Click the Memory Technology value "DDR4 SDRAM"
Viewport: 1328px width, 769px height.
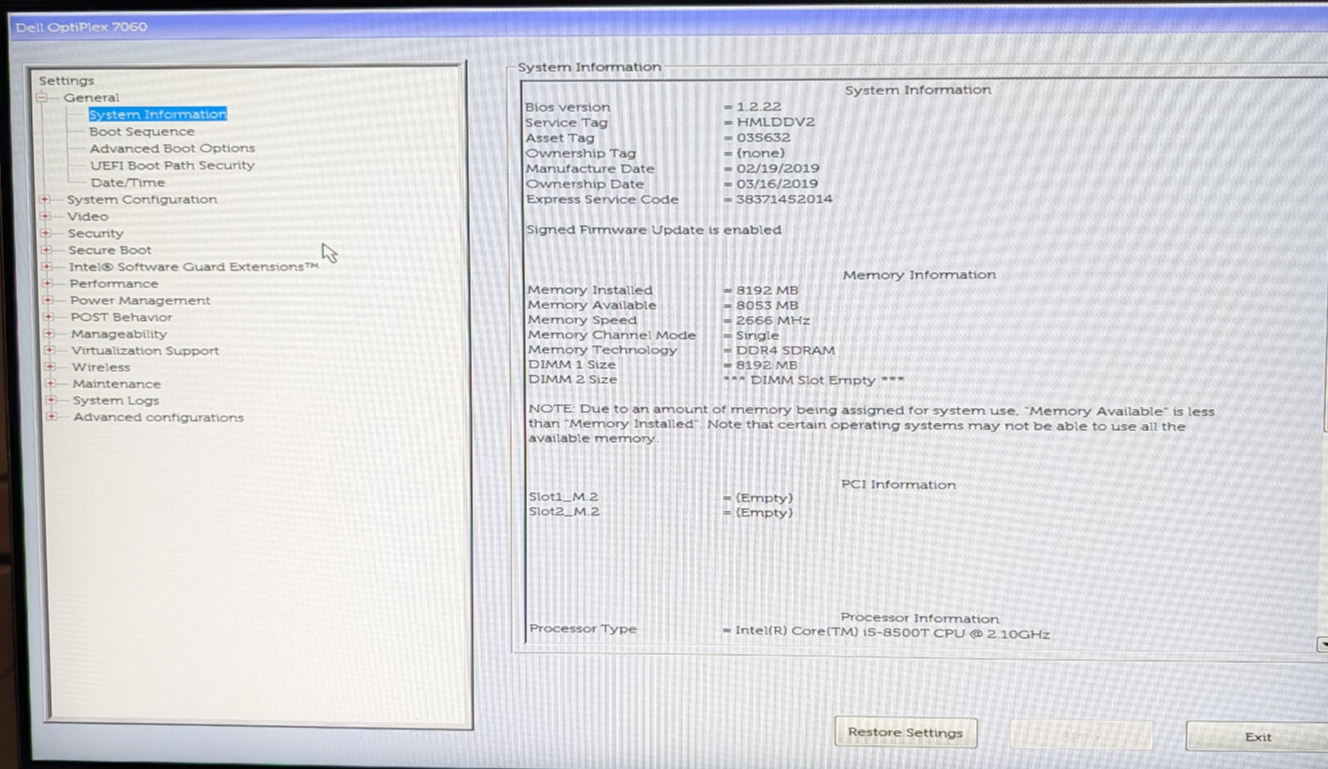tap(785, 351)
